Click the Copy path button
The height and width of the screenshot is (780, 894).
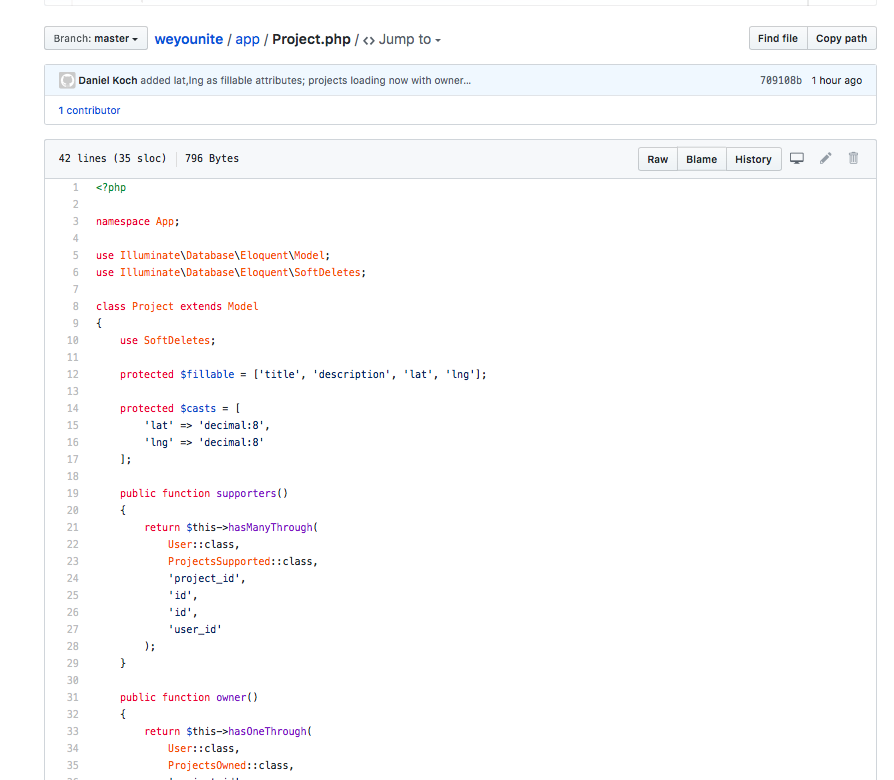click(842, 38)
